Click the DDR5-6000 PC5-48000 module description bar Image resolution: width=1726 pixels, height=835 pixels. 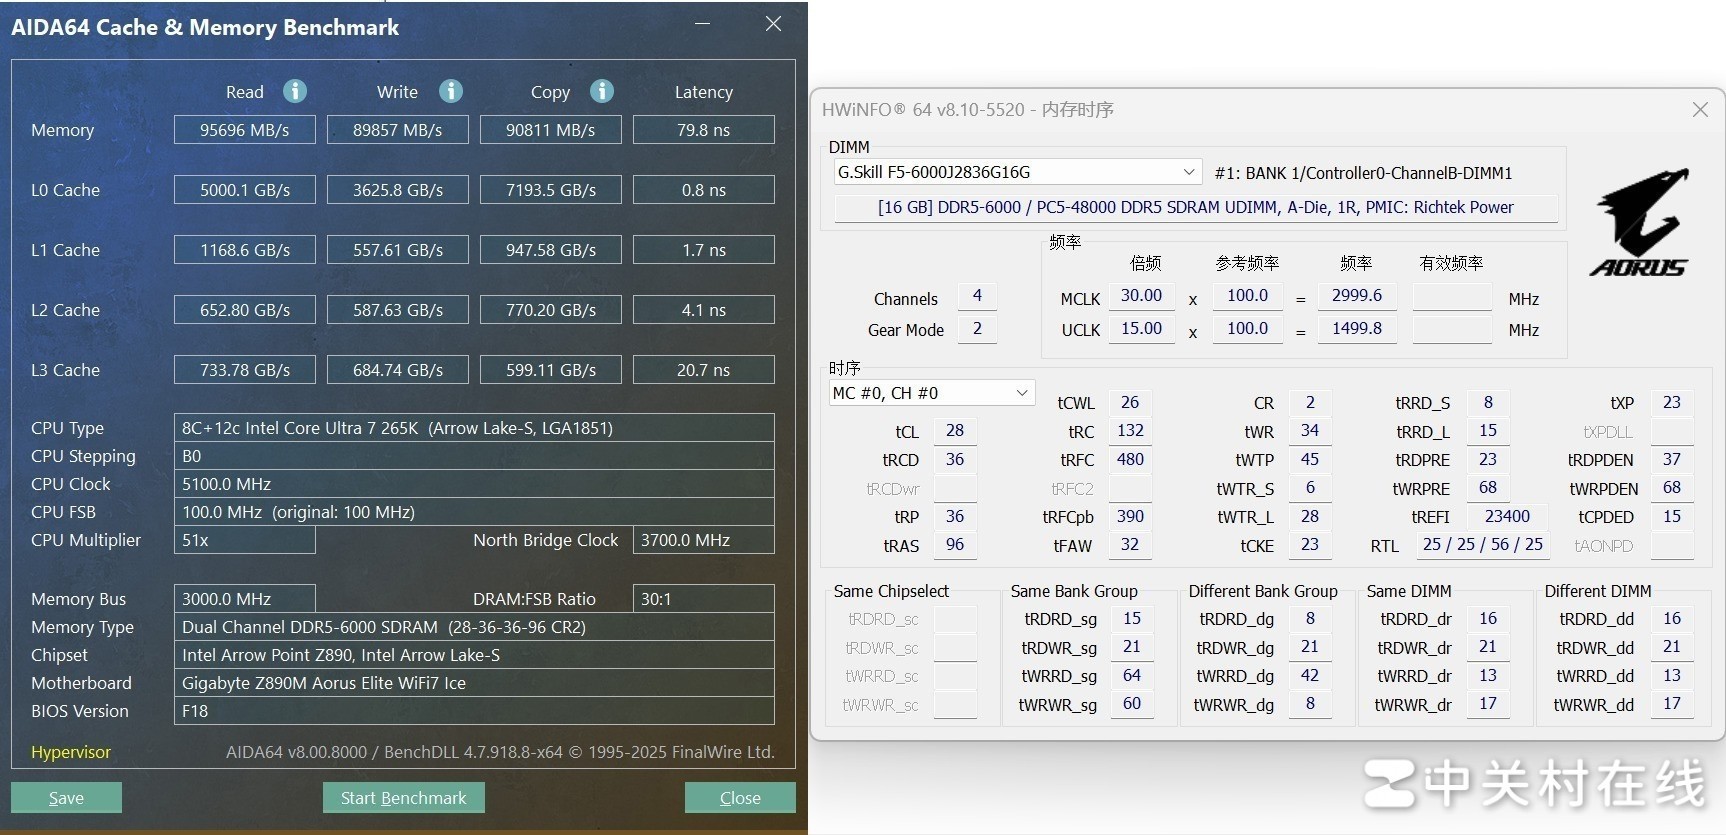point(1196,207)
